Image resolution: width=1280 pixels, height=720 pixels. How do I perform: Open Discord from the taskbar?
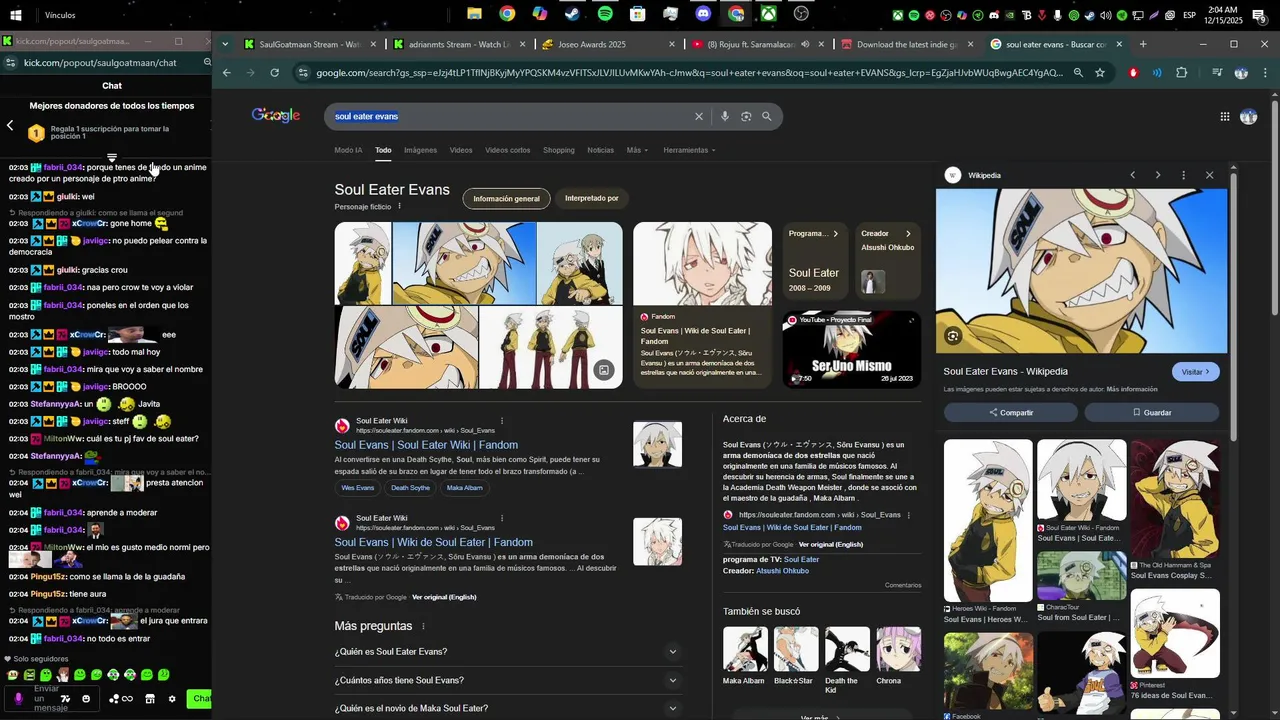pyautogui.click(x=703, y=14)
